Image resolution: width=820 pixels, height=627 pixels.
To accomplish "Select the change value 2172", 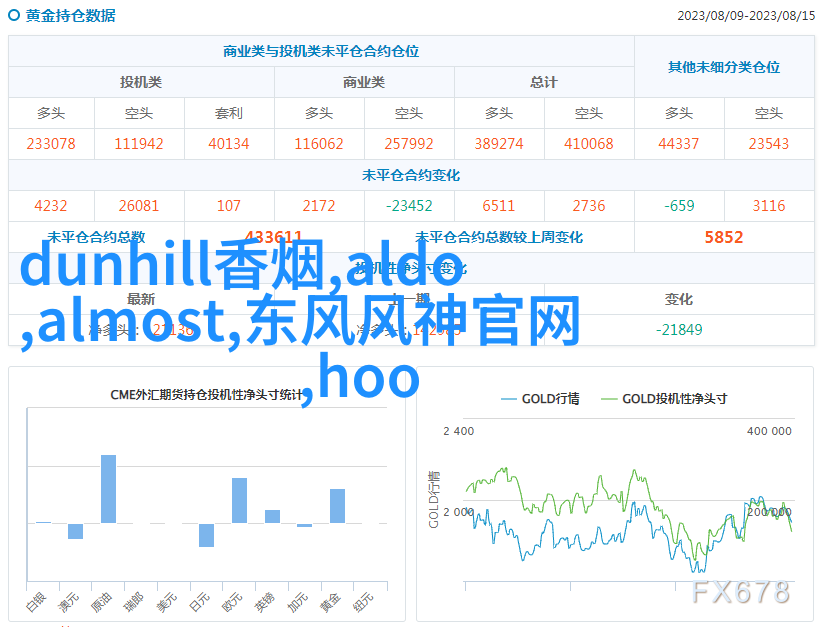I will [x=319, y=206].
